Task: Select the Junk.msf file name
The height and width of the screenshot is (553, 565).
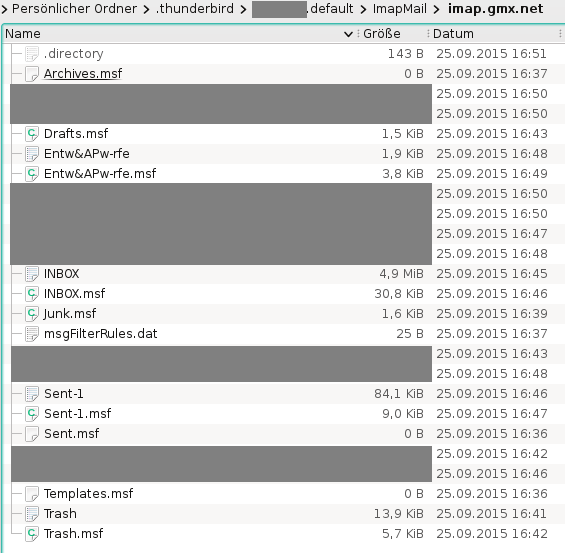Action: point(70,314)
